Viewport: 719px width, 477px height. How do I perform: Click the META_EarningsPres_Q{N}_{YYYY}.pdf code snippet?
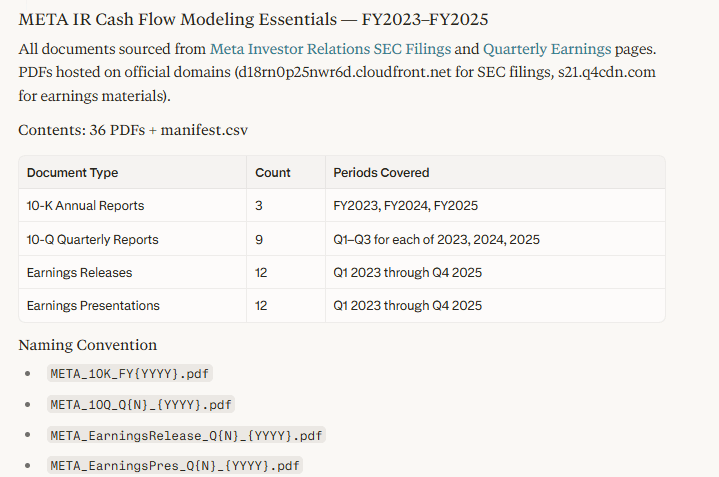tap(175, 466)
